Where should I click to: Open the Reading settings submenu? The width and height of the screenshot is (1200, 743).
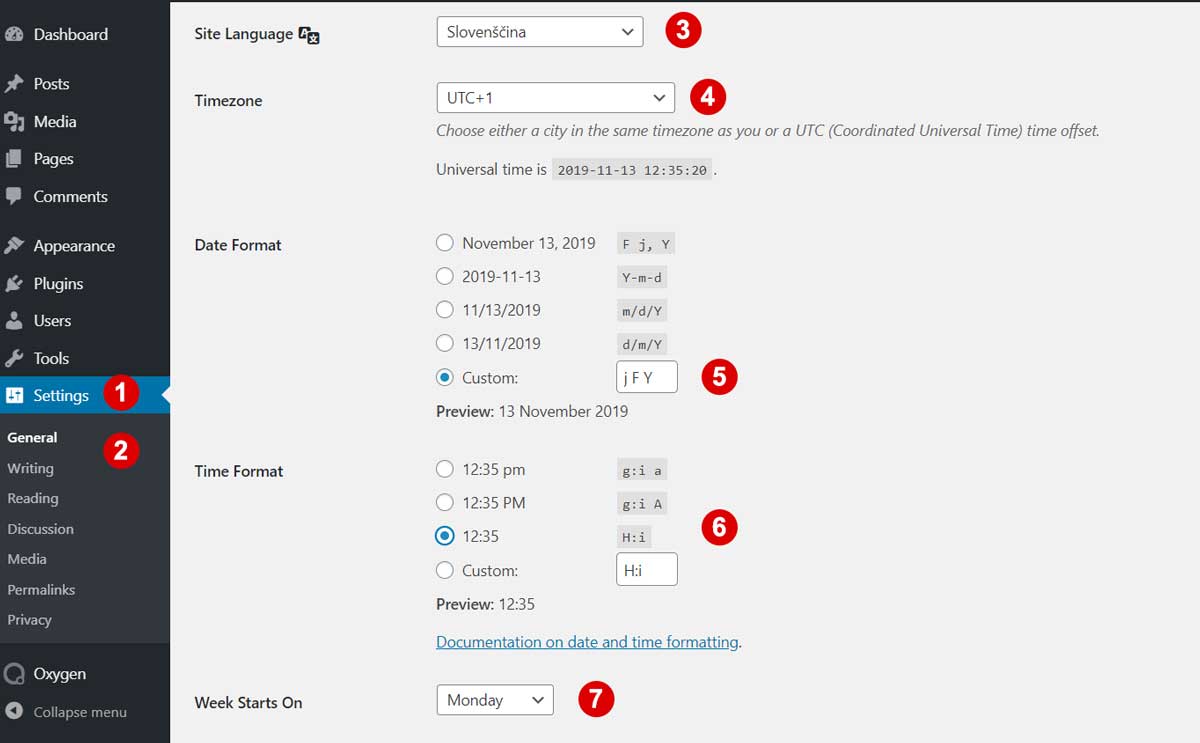[33, 498]
